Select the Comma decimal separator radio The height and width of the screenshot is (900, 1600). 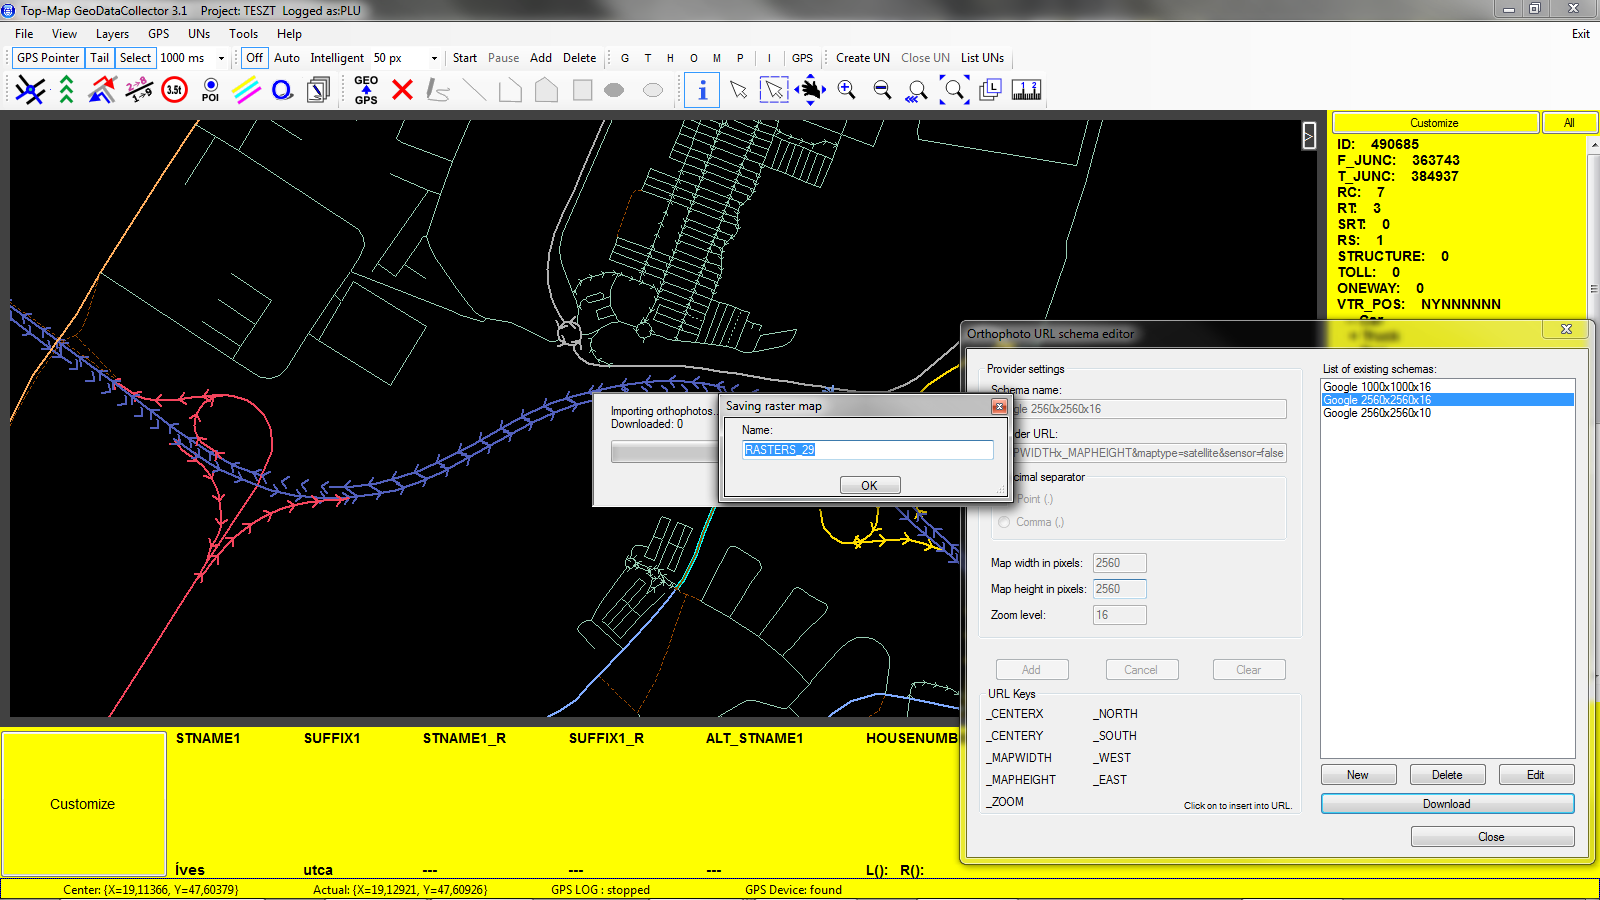click(1004, 522)
